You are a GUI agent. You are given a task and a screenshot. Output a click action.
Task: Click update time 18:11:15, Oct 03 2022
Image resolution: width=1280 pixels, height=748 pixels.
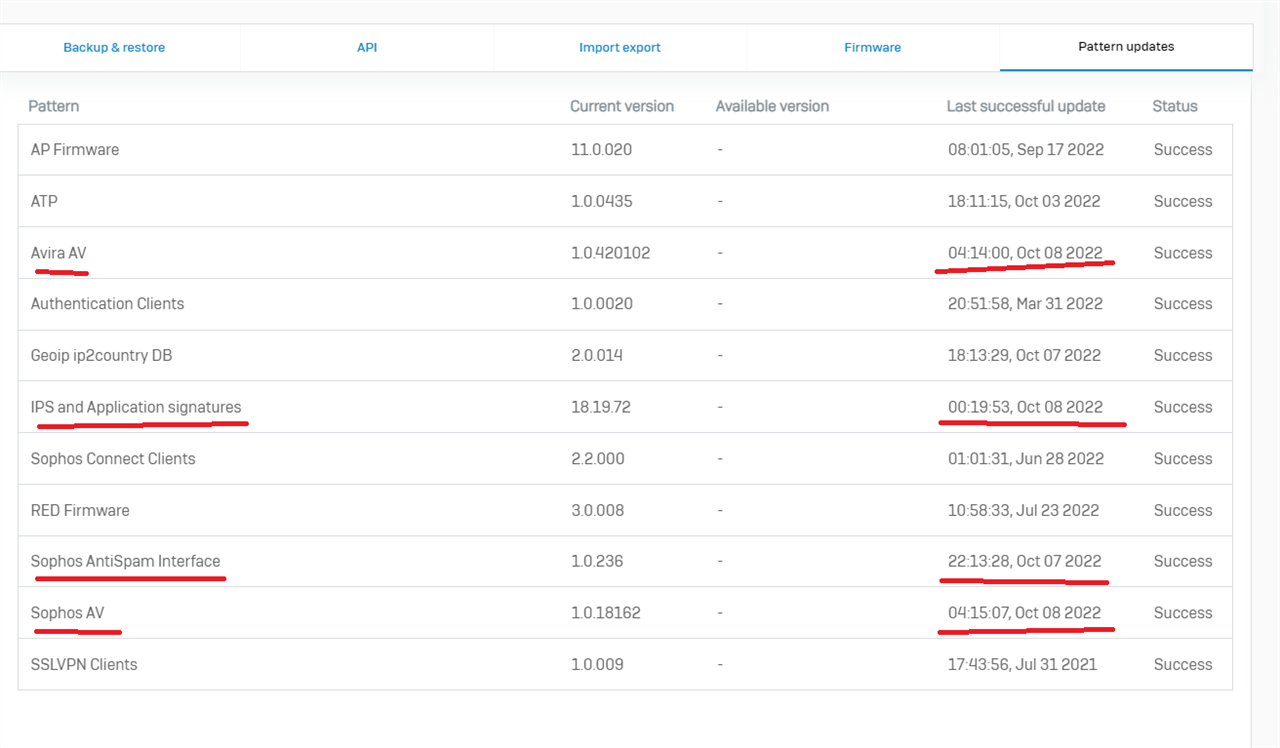coord(1024,201)
